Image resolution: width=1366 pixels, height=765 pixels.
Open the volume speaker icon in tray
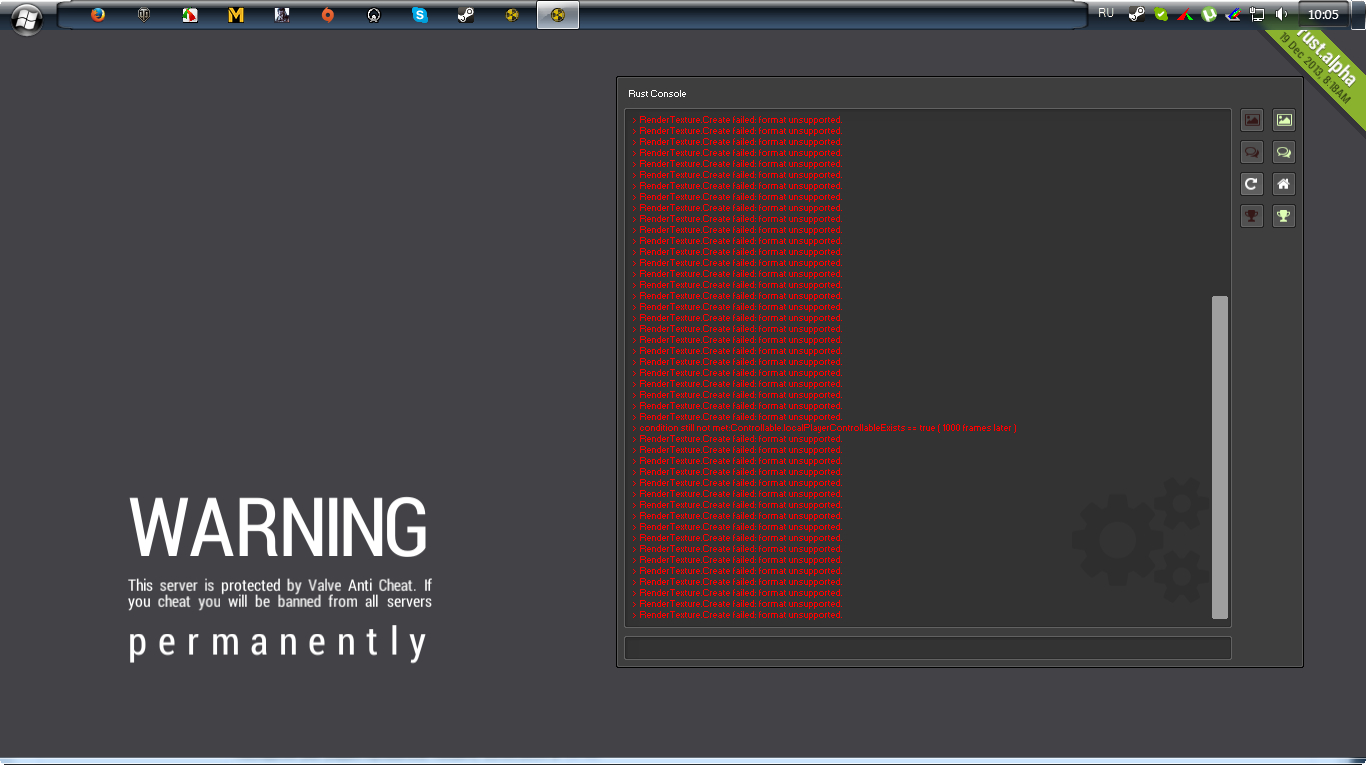point(1282,15)
